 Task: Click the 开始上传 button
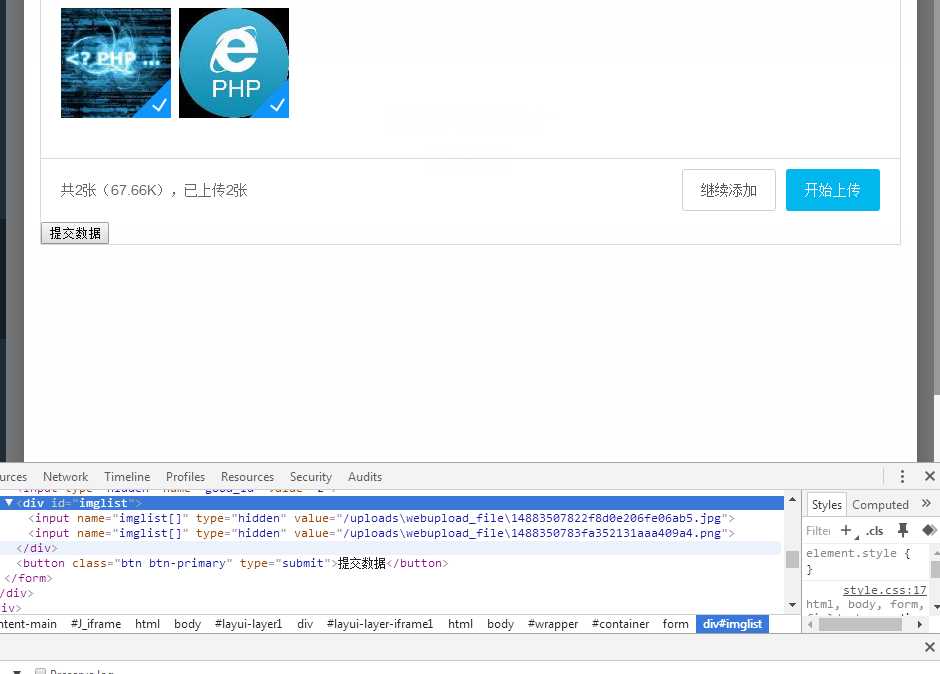coord(833,190)
